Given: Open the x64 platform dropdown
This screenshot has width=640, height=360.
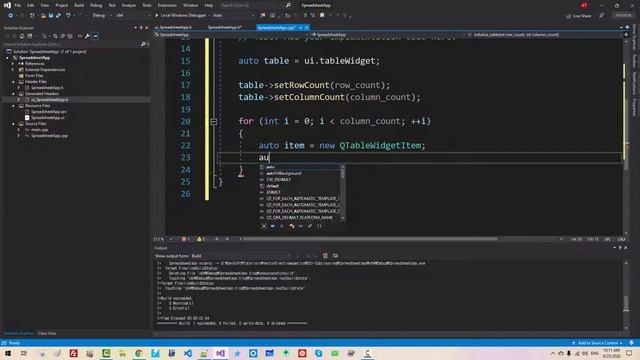Looking at the screenshot, I should [133, 16].
